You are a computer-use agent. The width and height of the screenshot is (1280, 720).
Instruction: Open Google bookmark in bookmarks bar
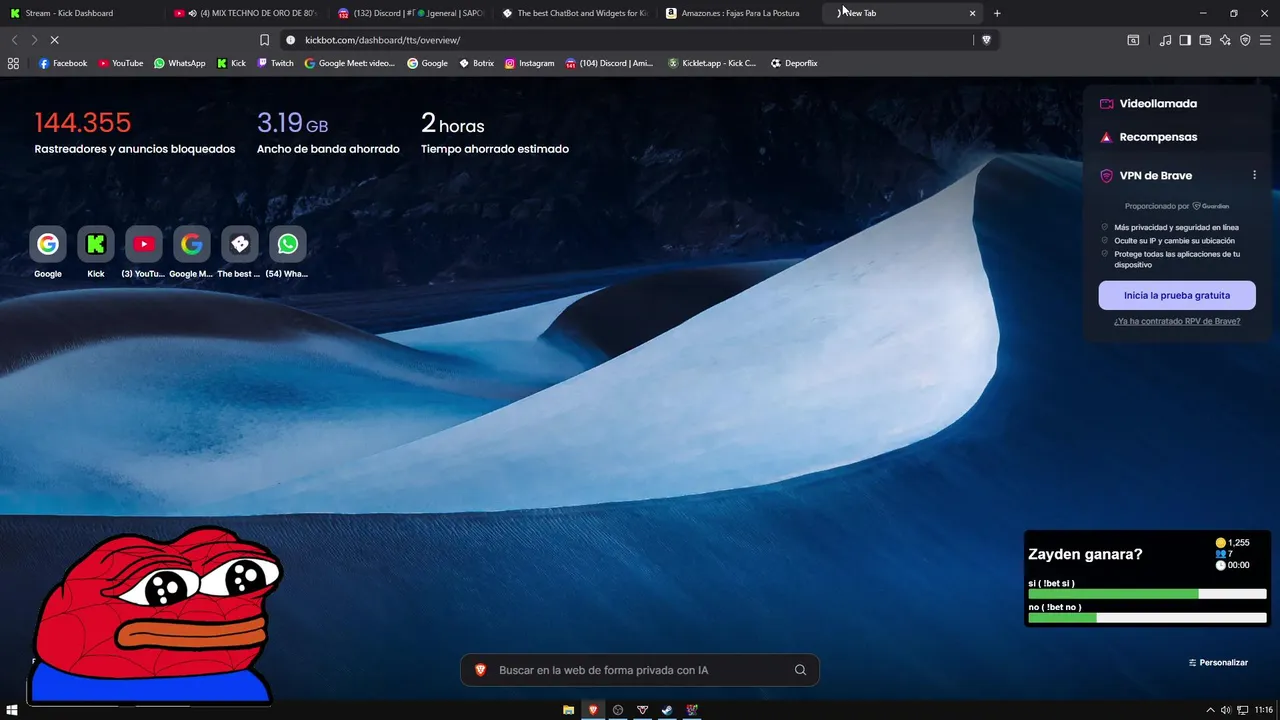click(427, 63)
